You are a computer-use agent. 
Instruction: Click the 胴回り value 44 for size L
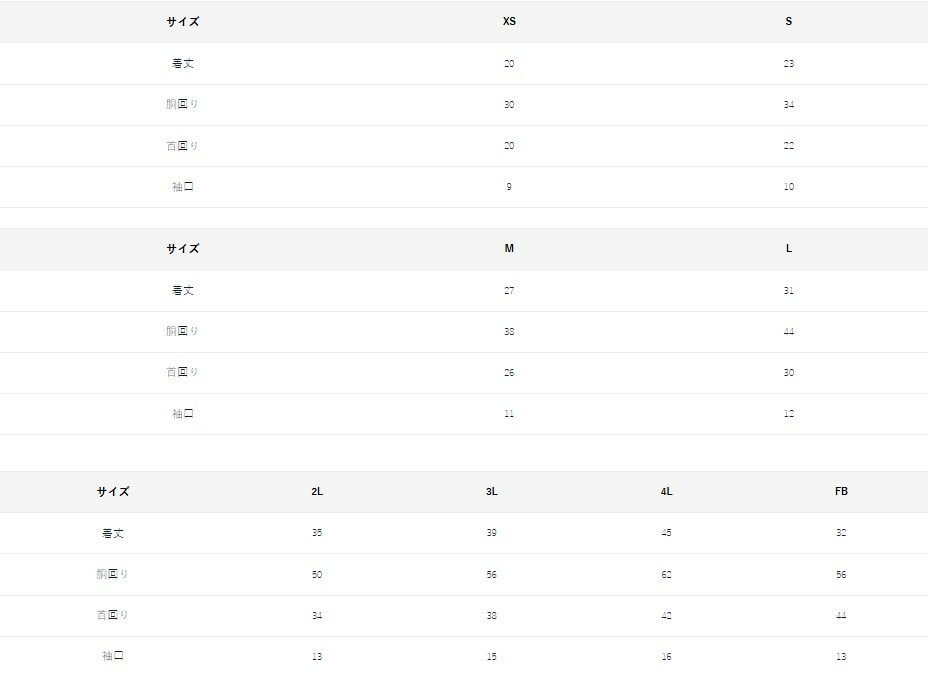789,332
